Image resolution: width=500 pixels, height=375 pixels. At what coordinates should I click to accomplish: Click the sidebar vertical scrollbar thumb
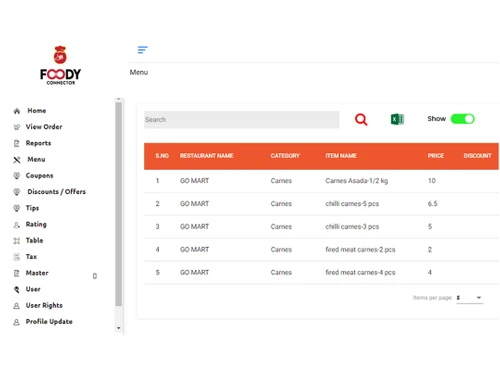coord(118,204)
